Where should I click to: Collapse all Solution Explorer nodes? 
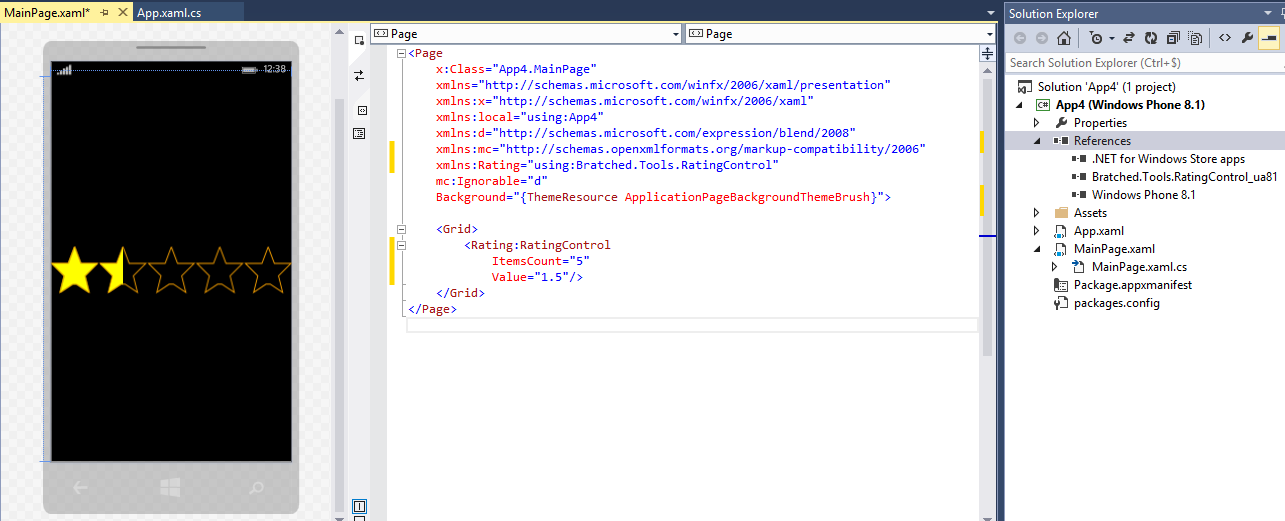coord(1173,38)
